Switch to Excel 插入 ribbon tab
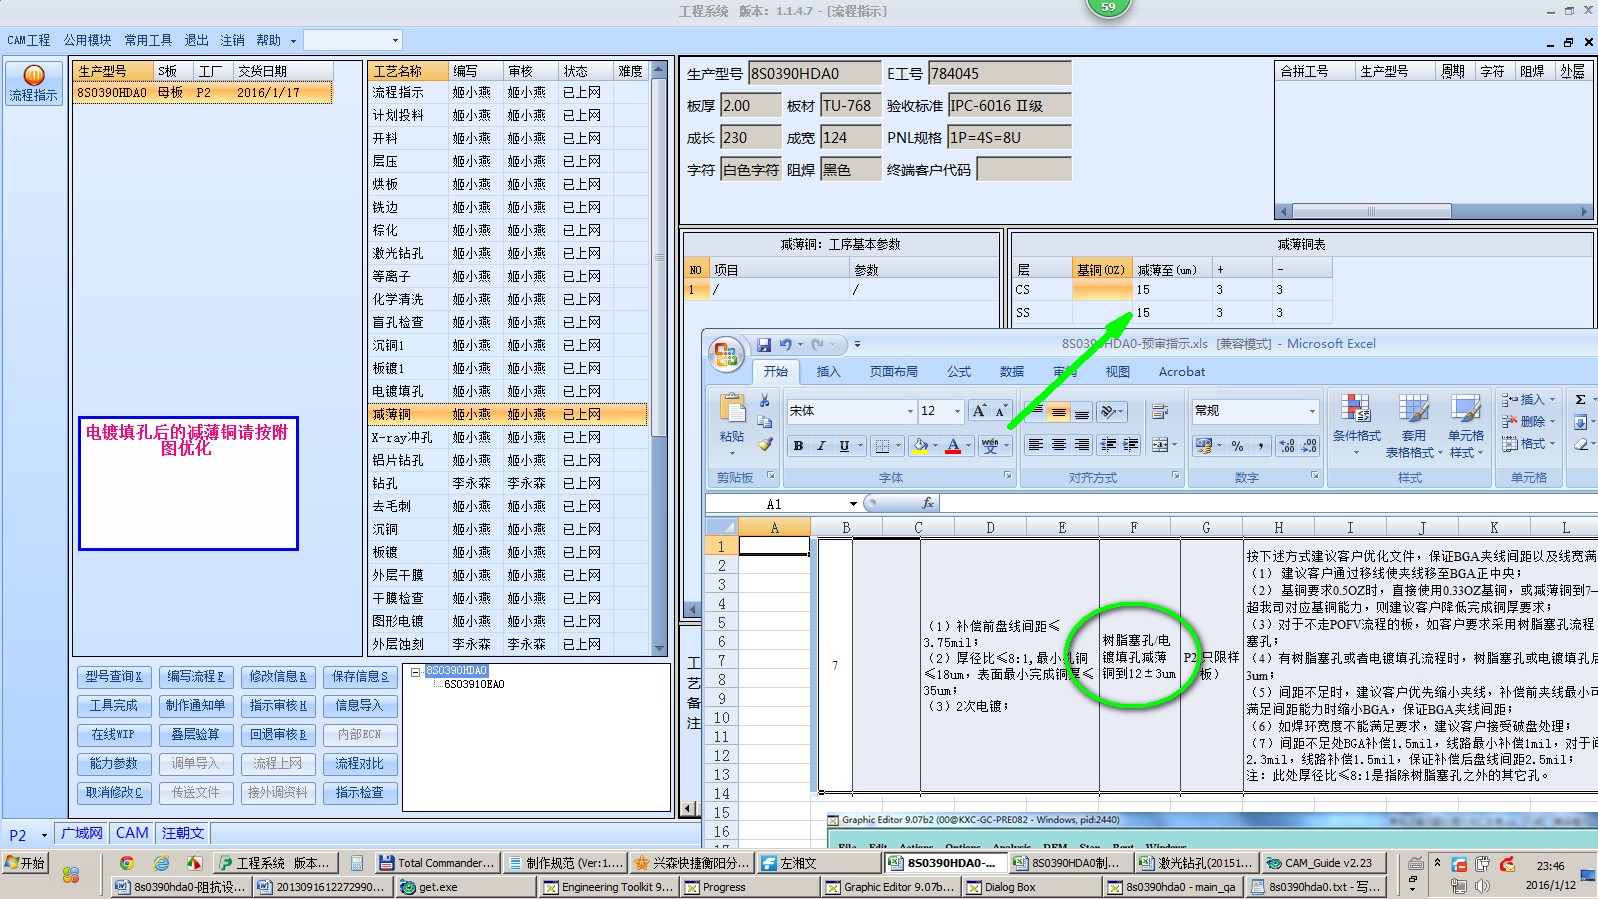The image size is (1598, 899). coord(828,371)
